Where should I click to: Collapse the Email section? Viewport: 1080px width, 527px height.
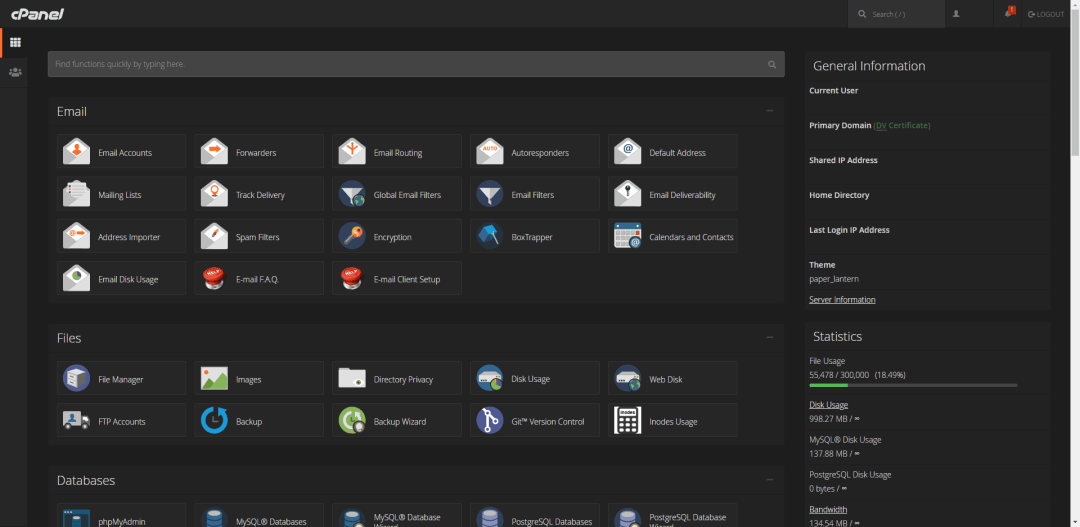click(x=769, y=111)
